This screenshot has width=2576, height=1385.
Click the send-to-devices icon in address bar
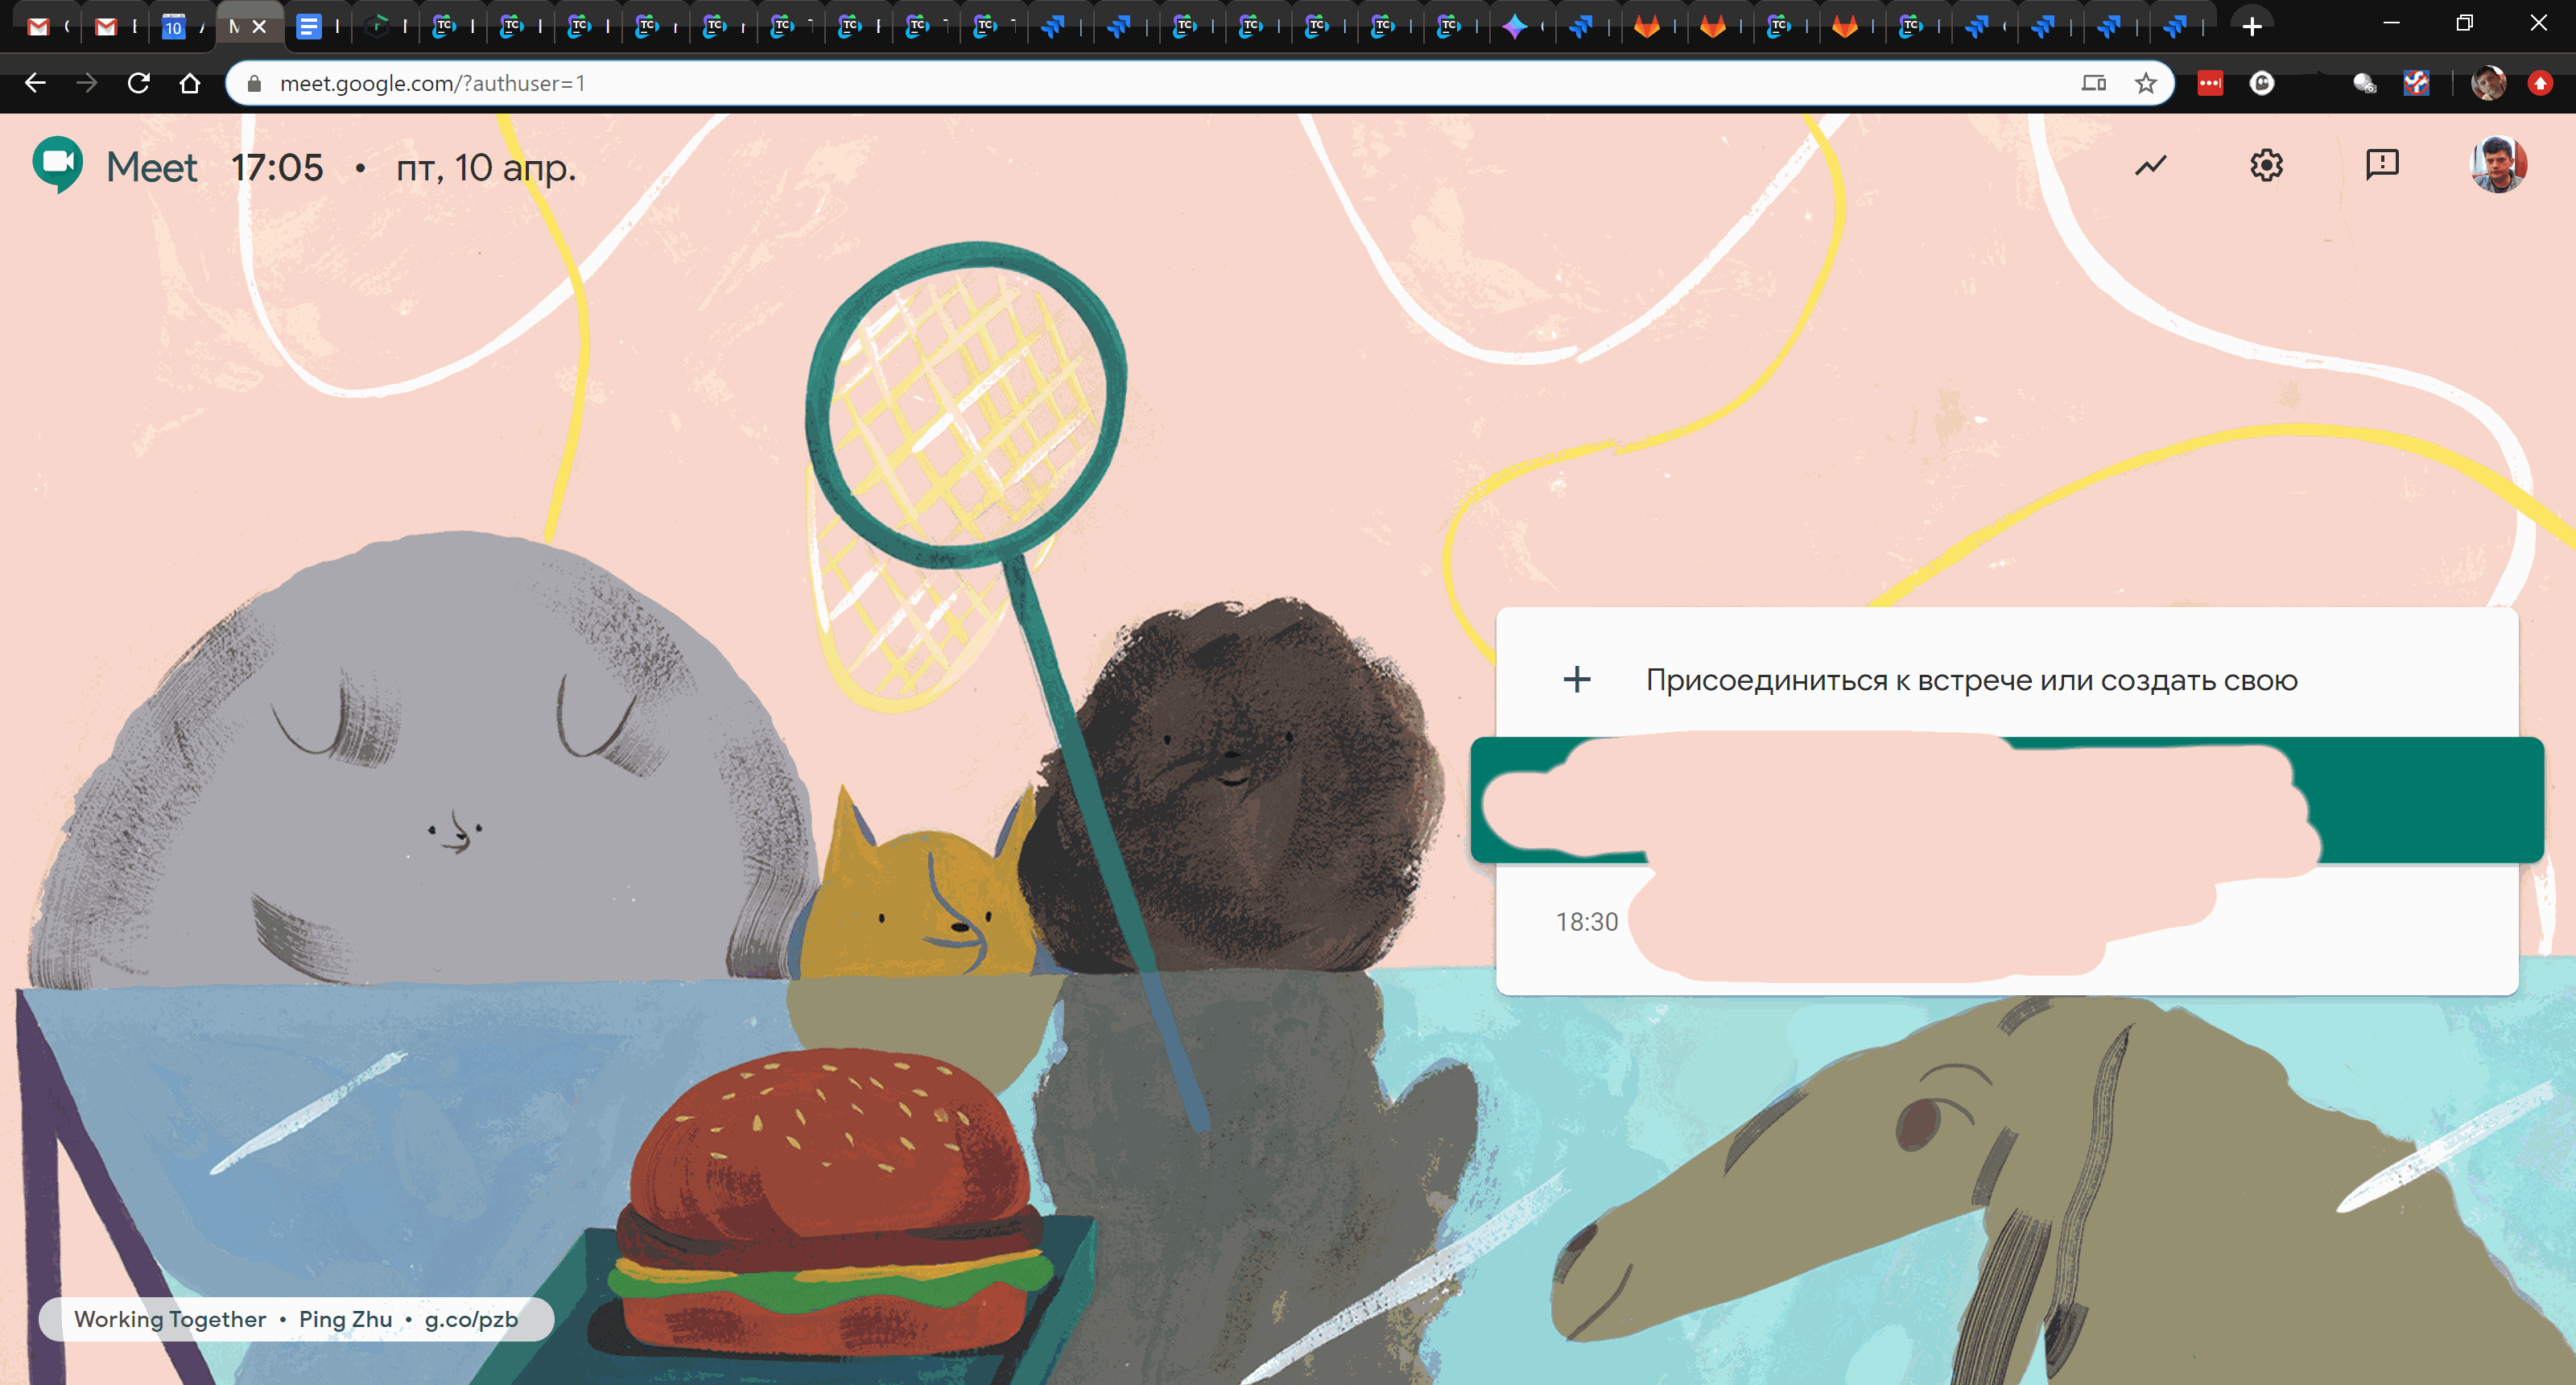(2093, 83)
